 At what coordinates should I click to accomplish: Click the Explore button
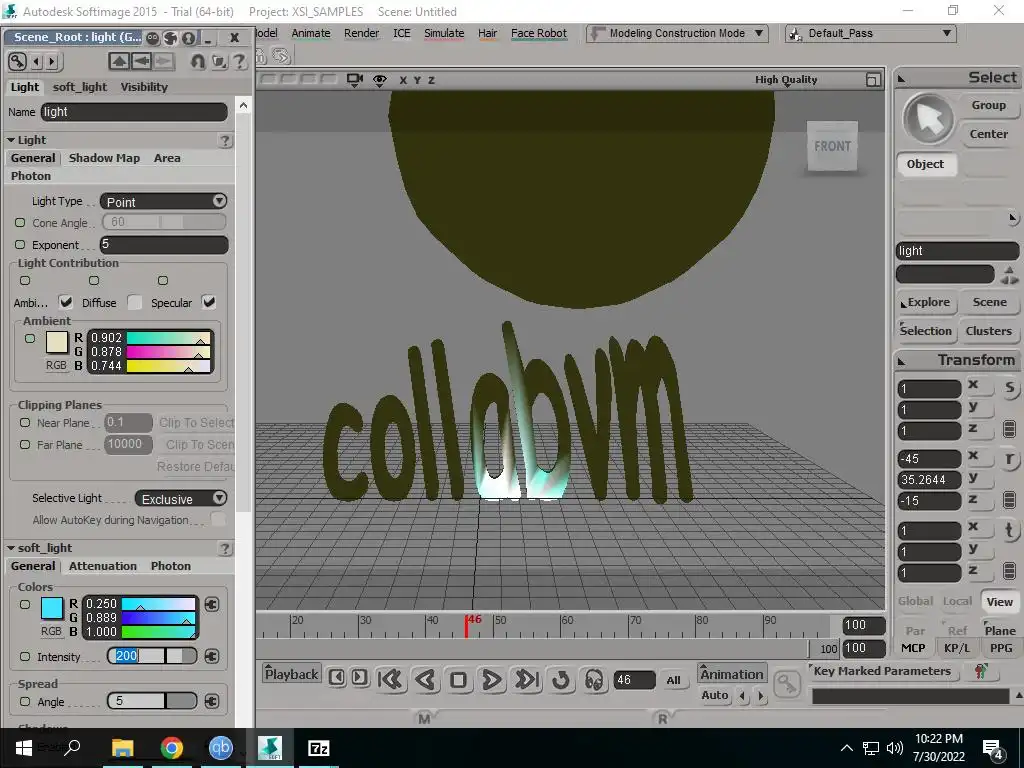(928, 302)
